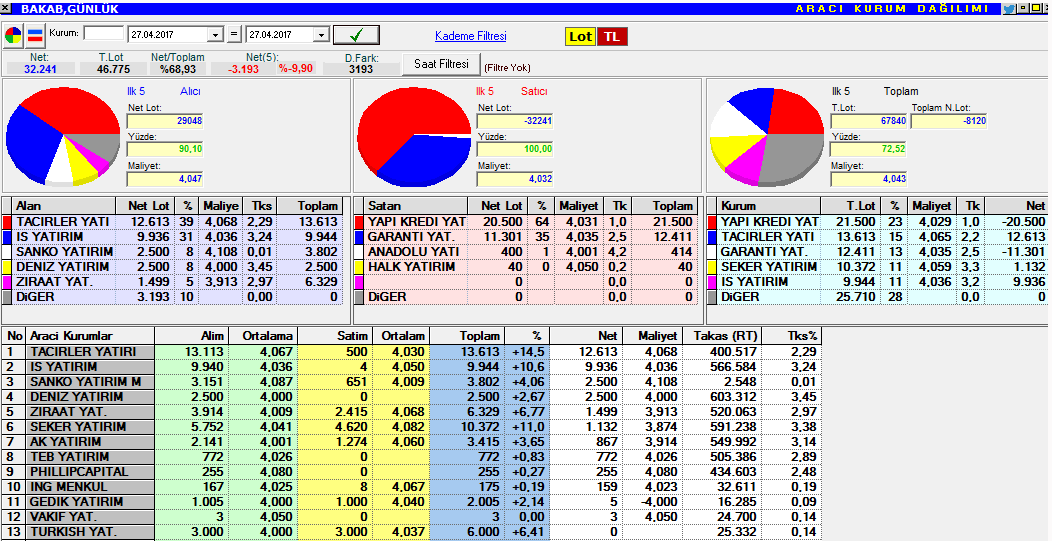Sort by the Alan column header

pyautogui.click(x=64, y=205)
